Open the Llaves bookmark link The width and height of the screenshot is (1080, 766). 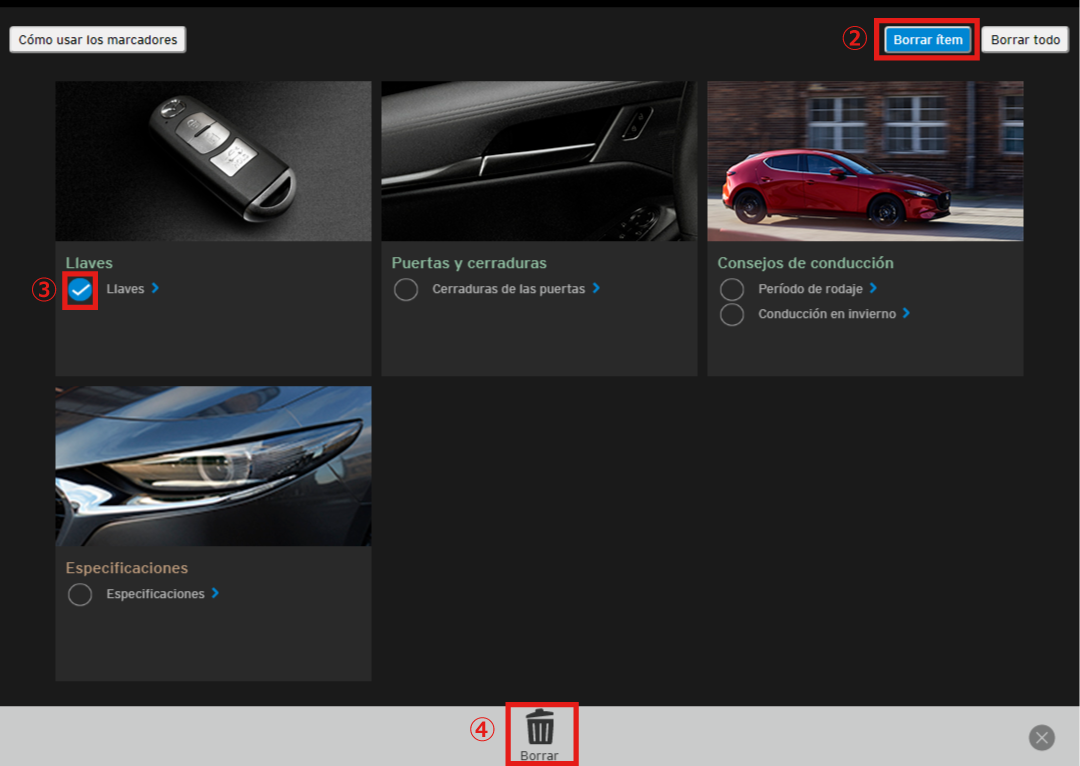point(125,289)
